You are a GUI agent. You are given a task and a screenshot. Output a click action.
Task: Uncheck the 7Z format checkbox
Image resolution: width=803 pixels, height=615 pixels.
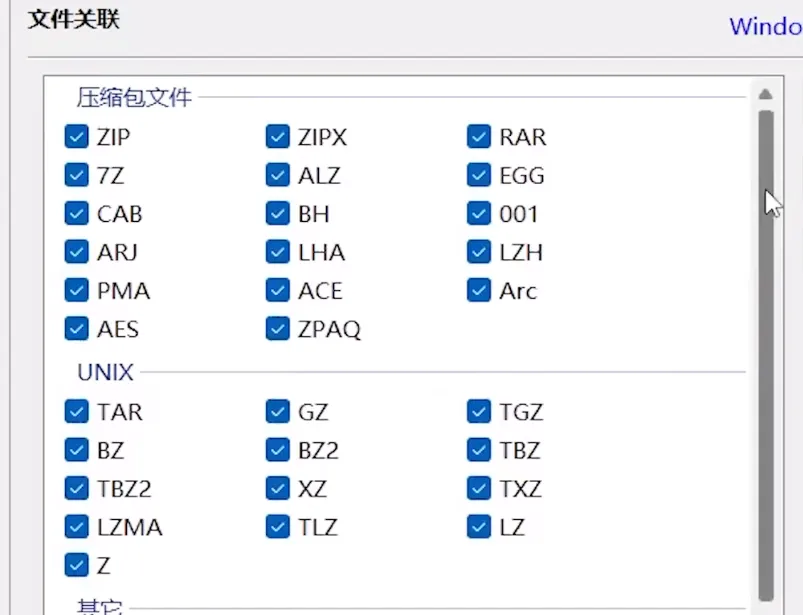click(x=76, y=176)
